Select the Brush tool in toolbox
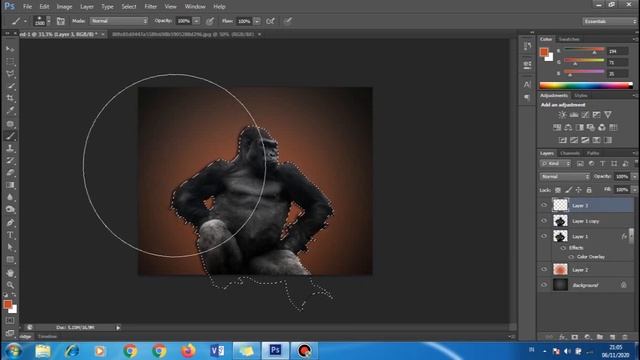The height and width of the screenshot is (360, 640). point(10,136)
